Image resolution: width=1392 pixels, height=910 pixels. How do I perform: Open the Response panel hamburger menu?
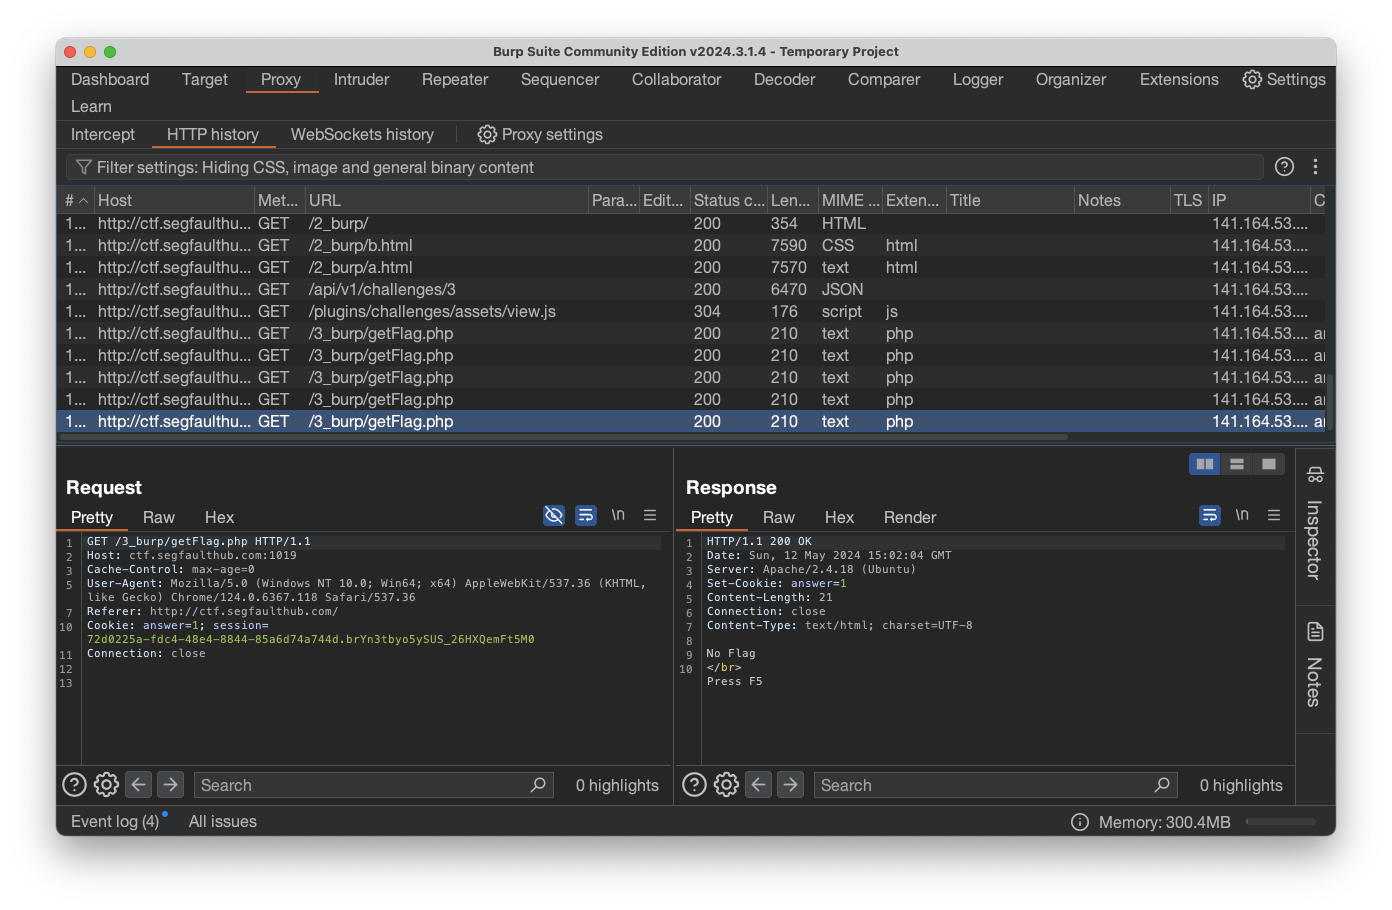click(x=1274, y=515)
